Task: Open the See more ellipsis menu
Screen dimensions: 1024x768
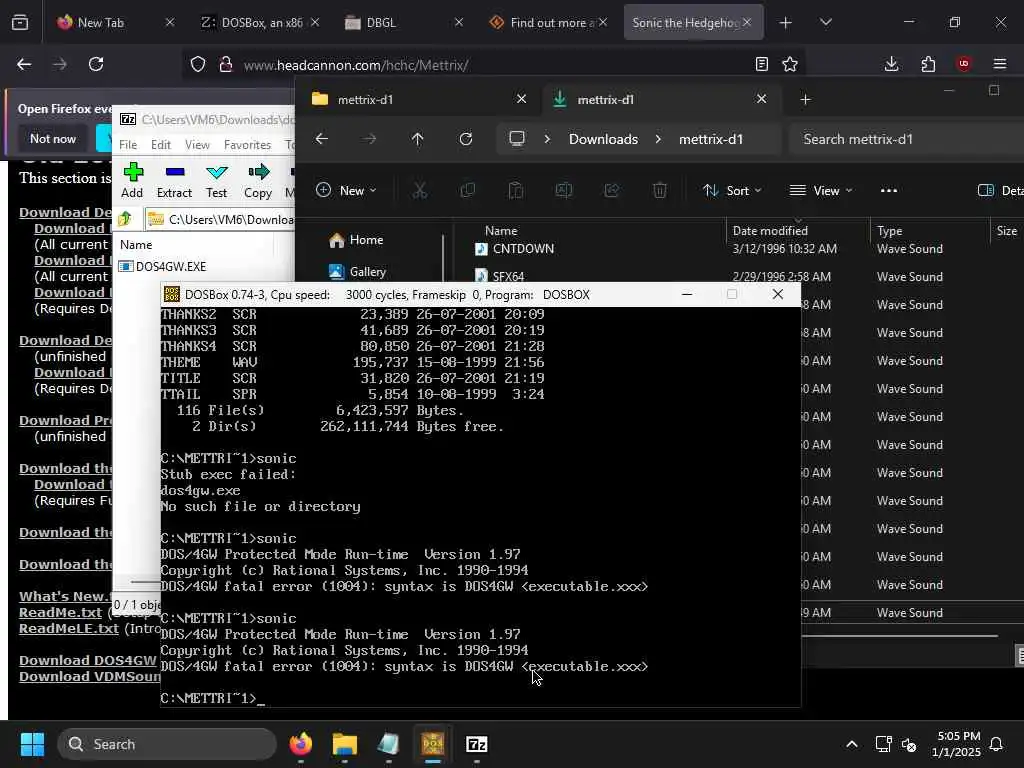Action: 889,191
